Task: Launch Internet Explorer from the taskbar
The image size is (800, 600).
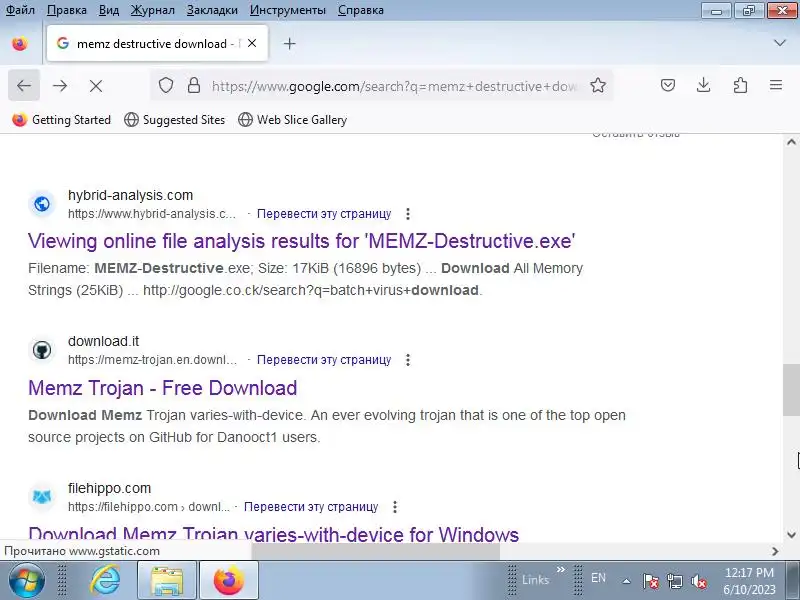Action: click(x=106, y=581)
